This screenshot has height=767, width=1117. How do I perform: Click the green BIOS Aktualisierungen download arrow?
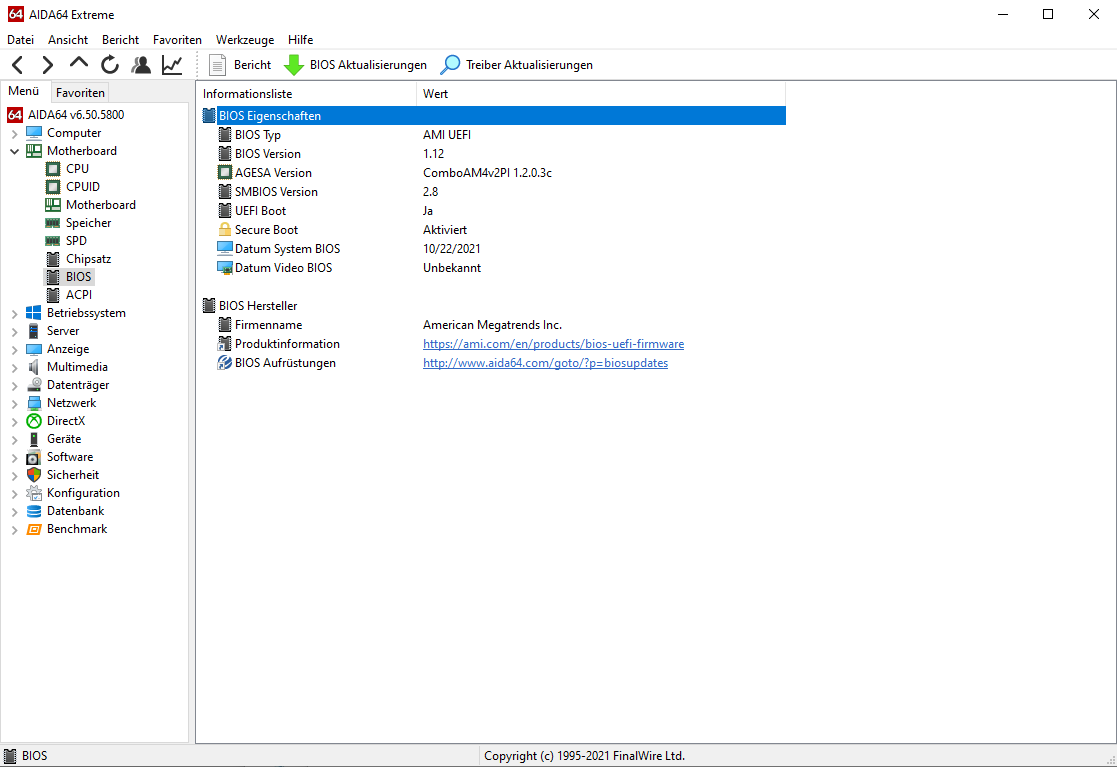pos(293,65)
